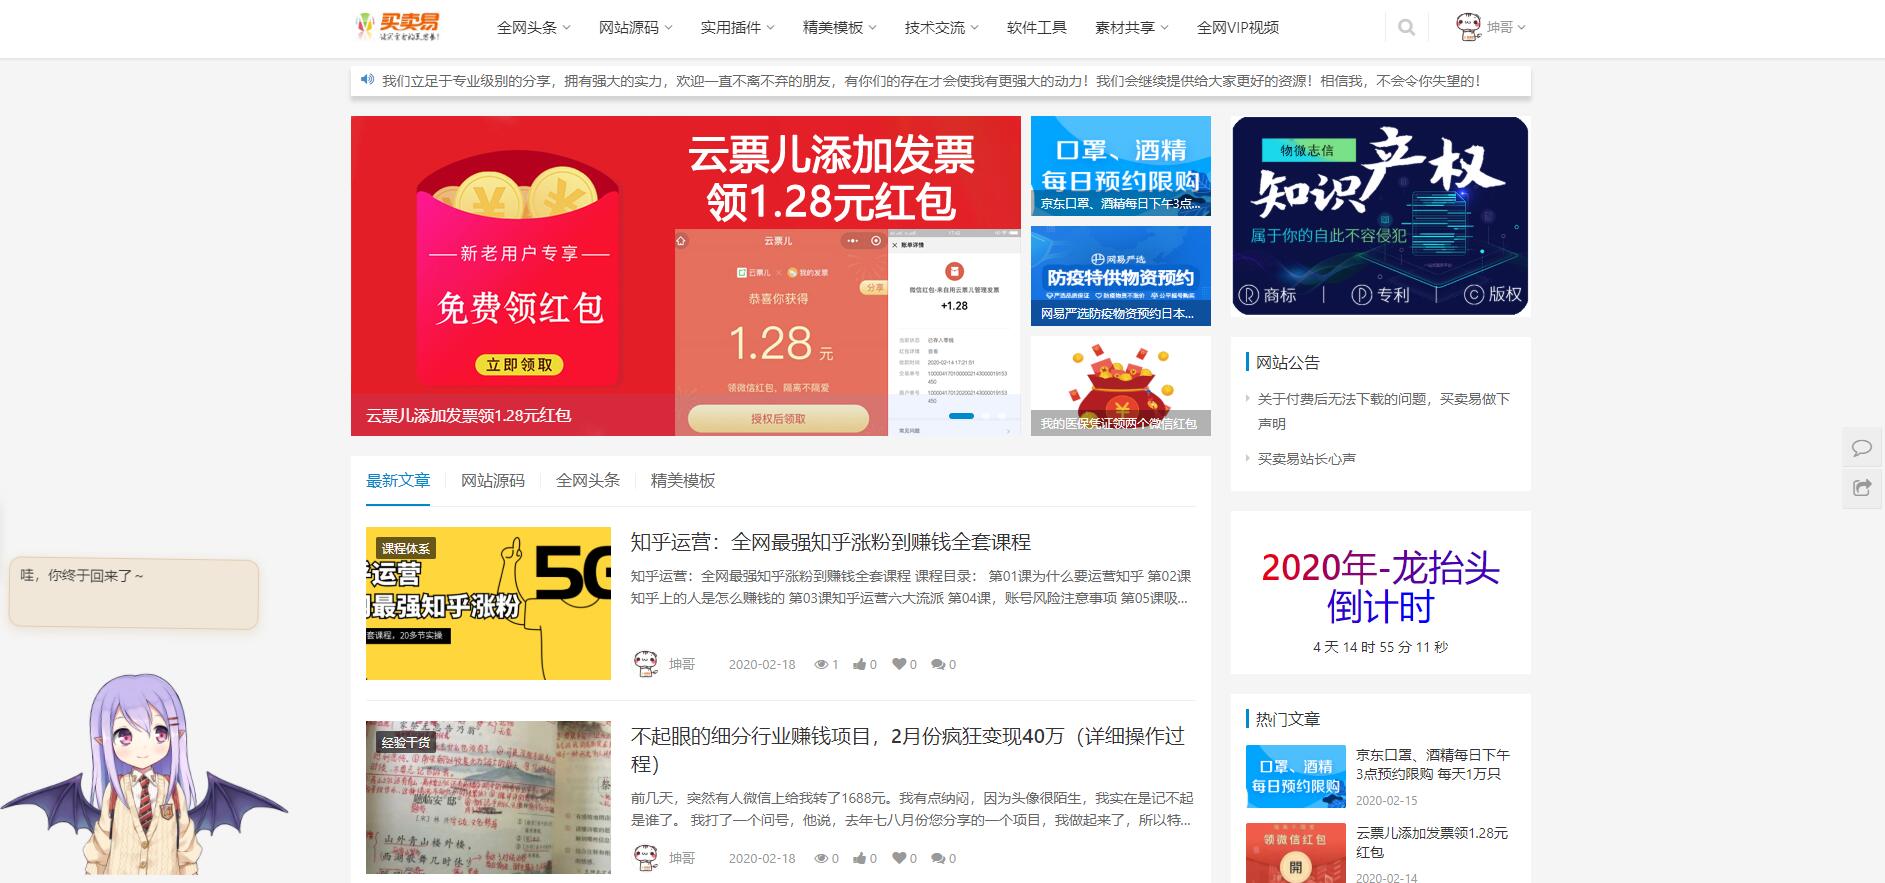Click the 立即领取 button in banner

click(519, 365)
